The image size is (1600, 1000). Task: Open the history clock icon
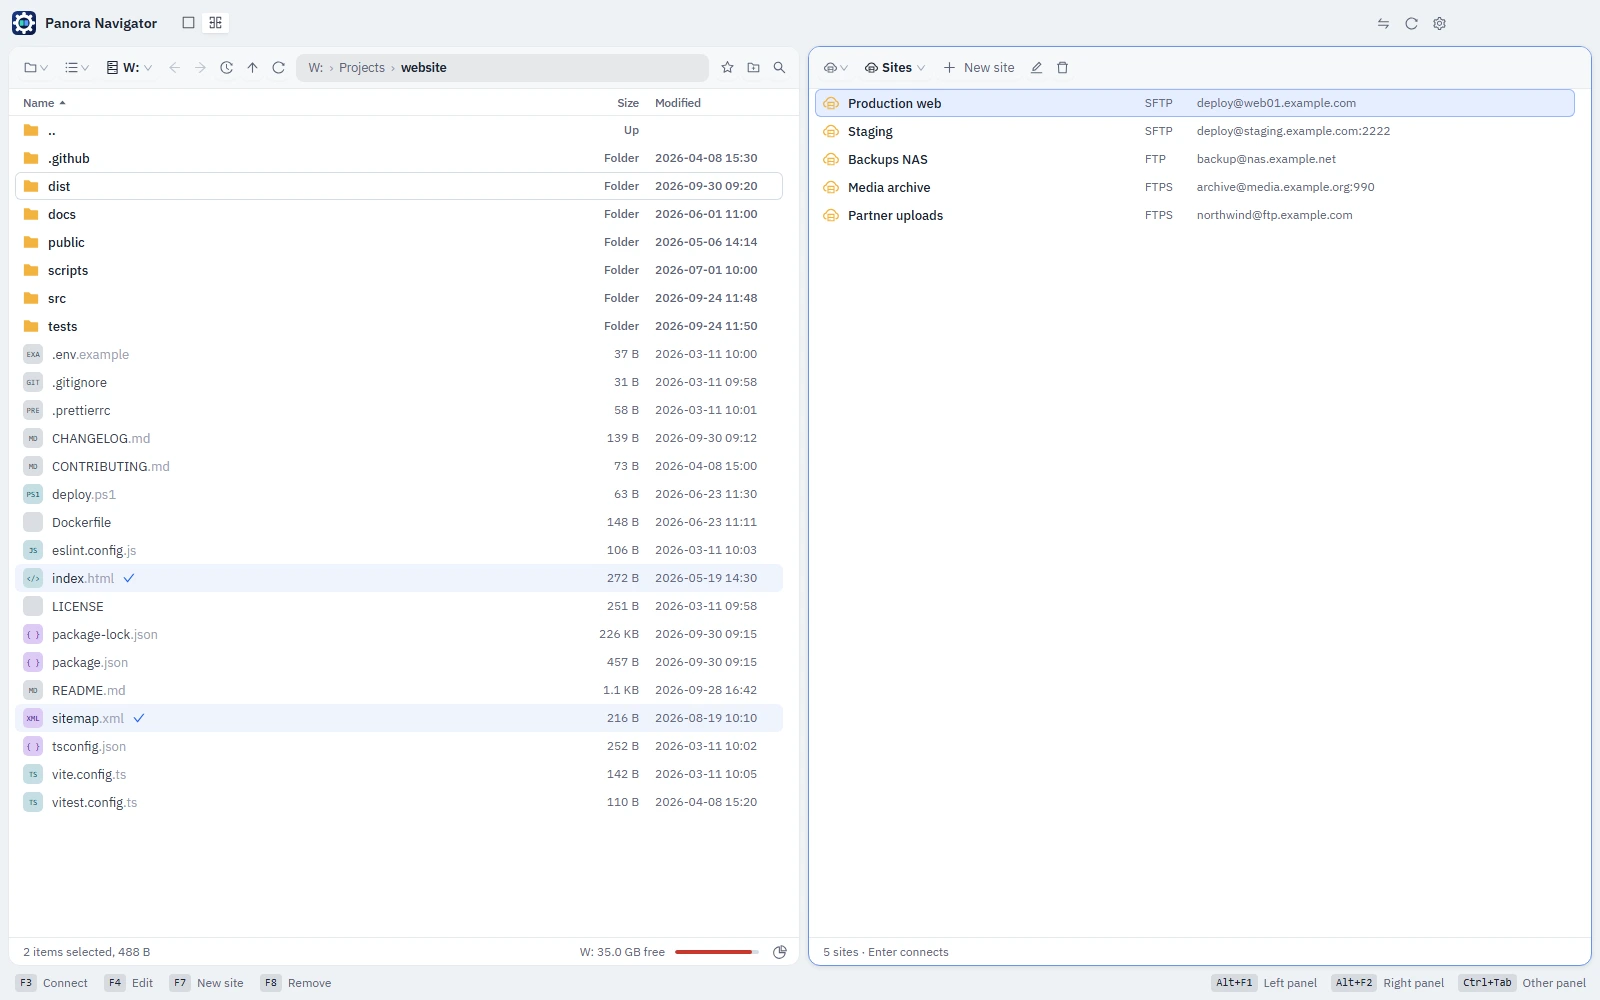(x=226, y=68)
